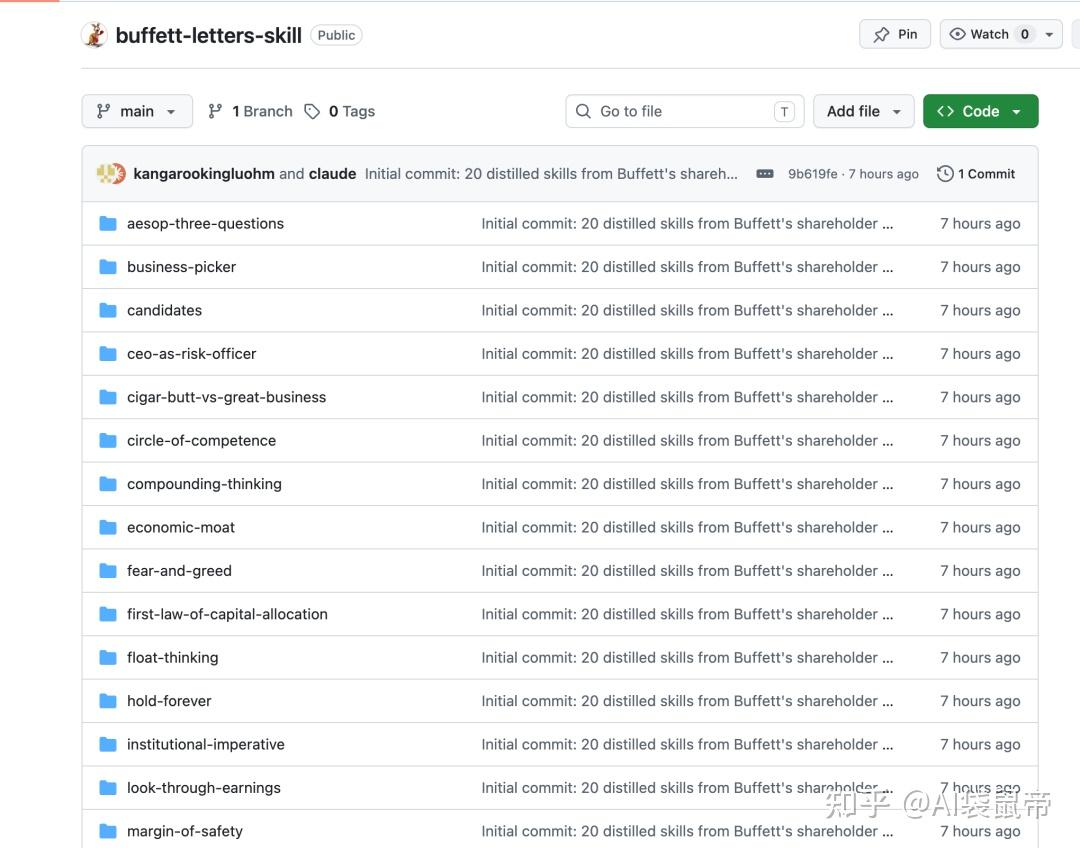Screen dimensions: 1080x848
Task: Click the folder icon beside aesop-three-questions
Action: coord(108,224)
